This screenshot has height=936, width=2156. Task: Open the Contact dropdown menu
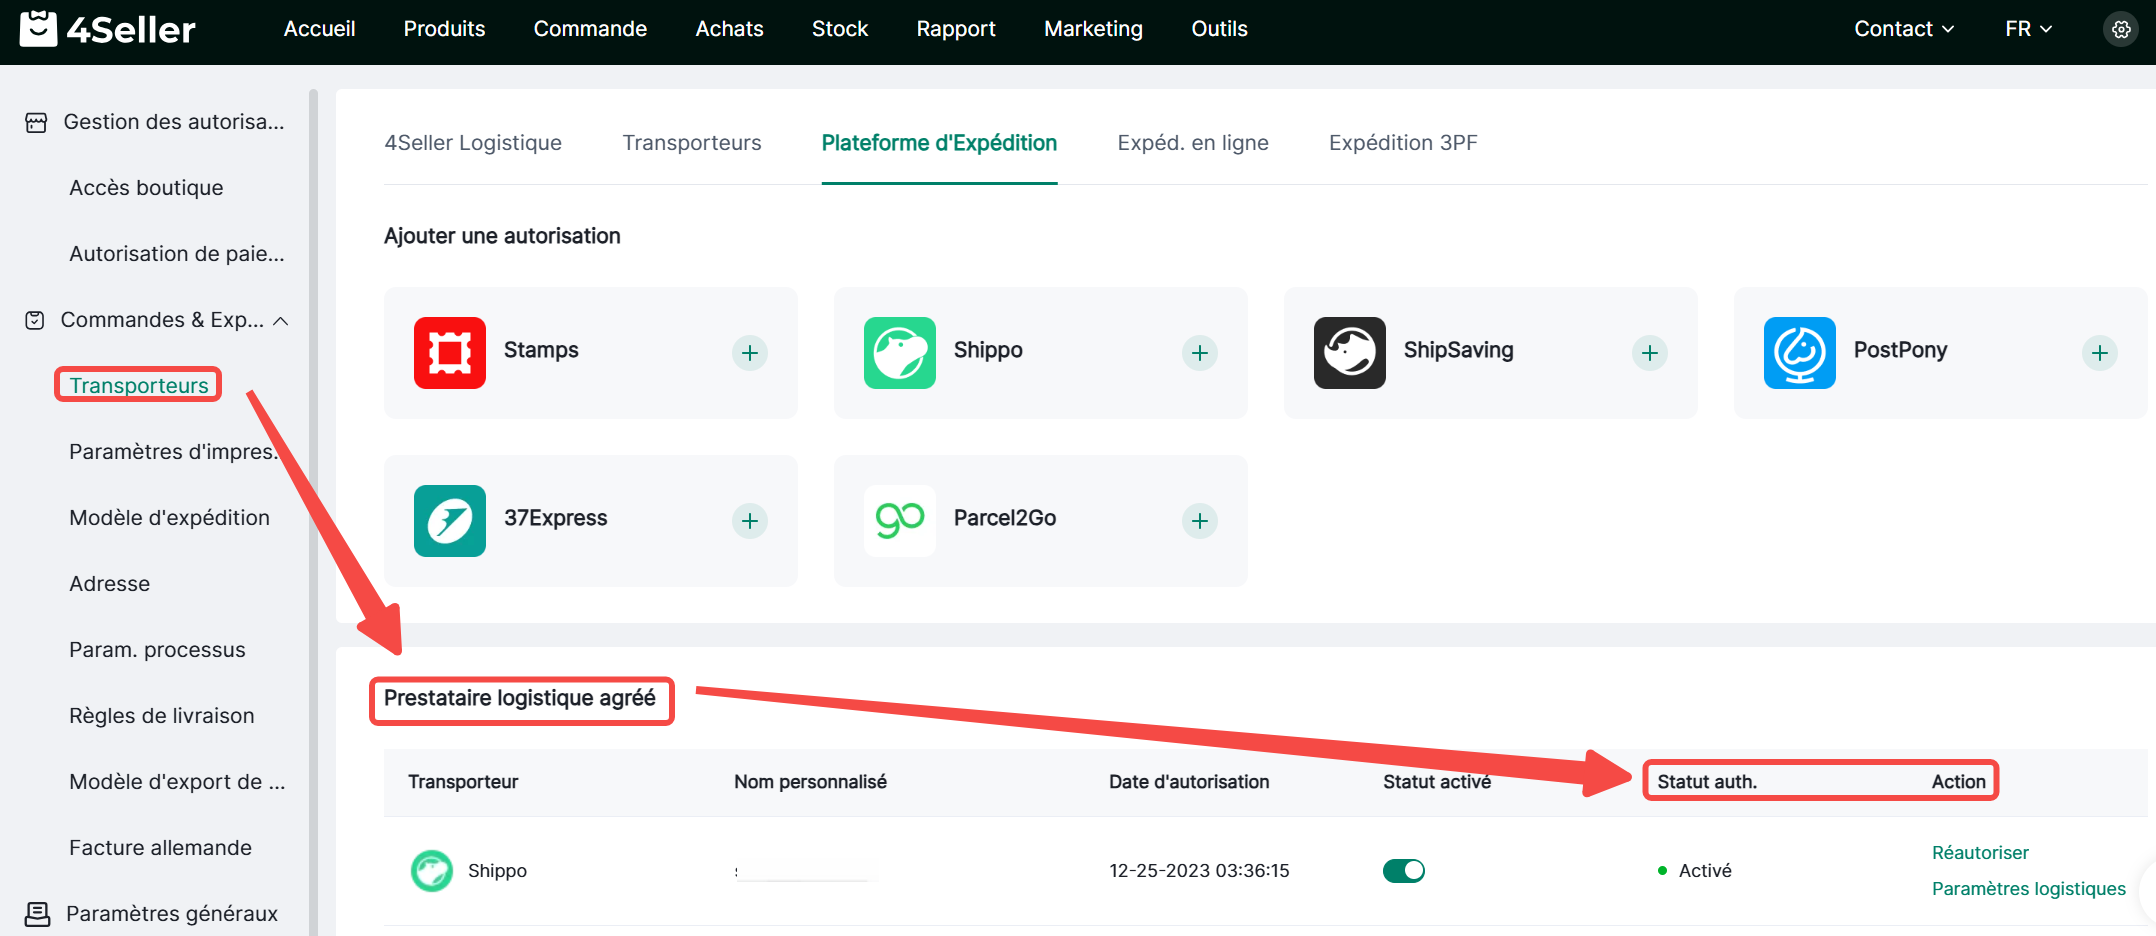point(1903,29)
